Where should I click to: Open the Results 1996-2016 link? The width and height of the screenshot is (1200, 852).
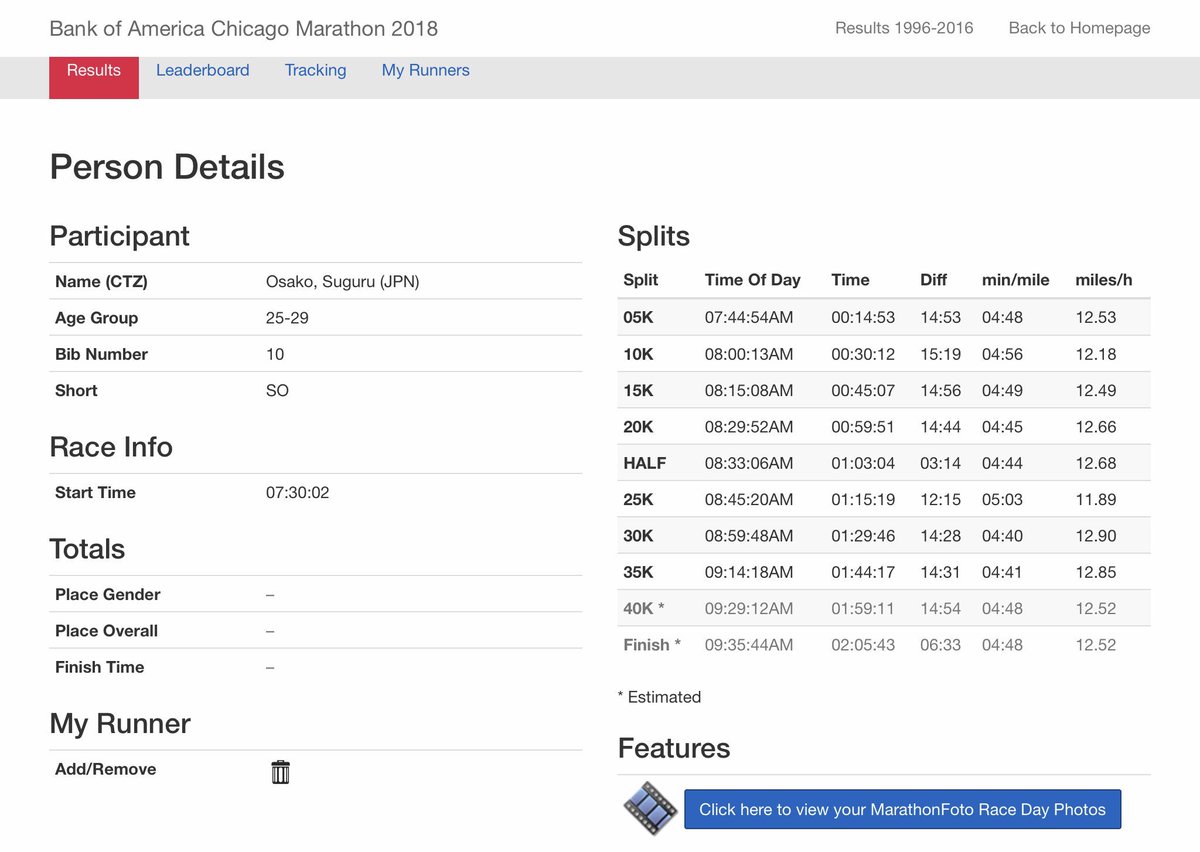904,28
